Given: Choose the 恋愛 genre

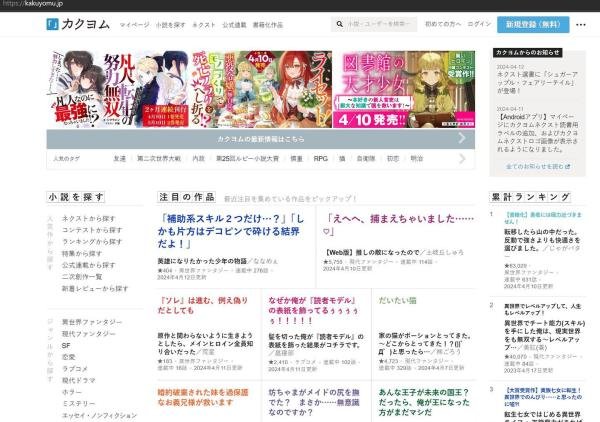Looking at the screenshot, I should 68,357.
